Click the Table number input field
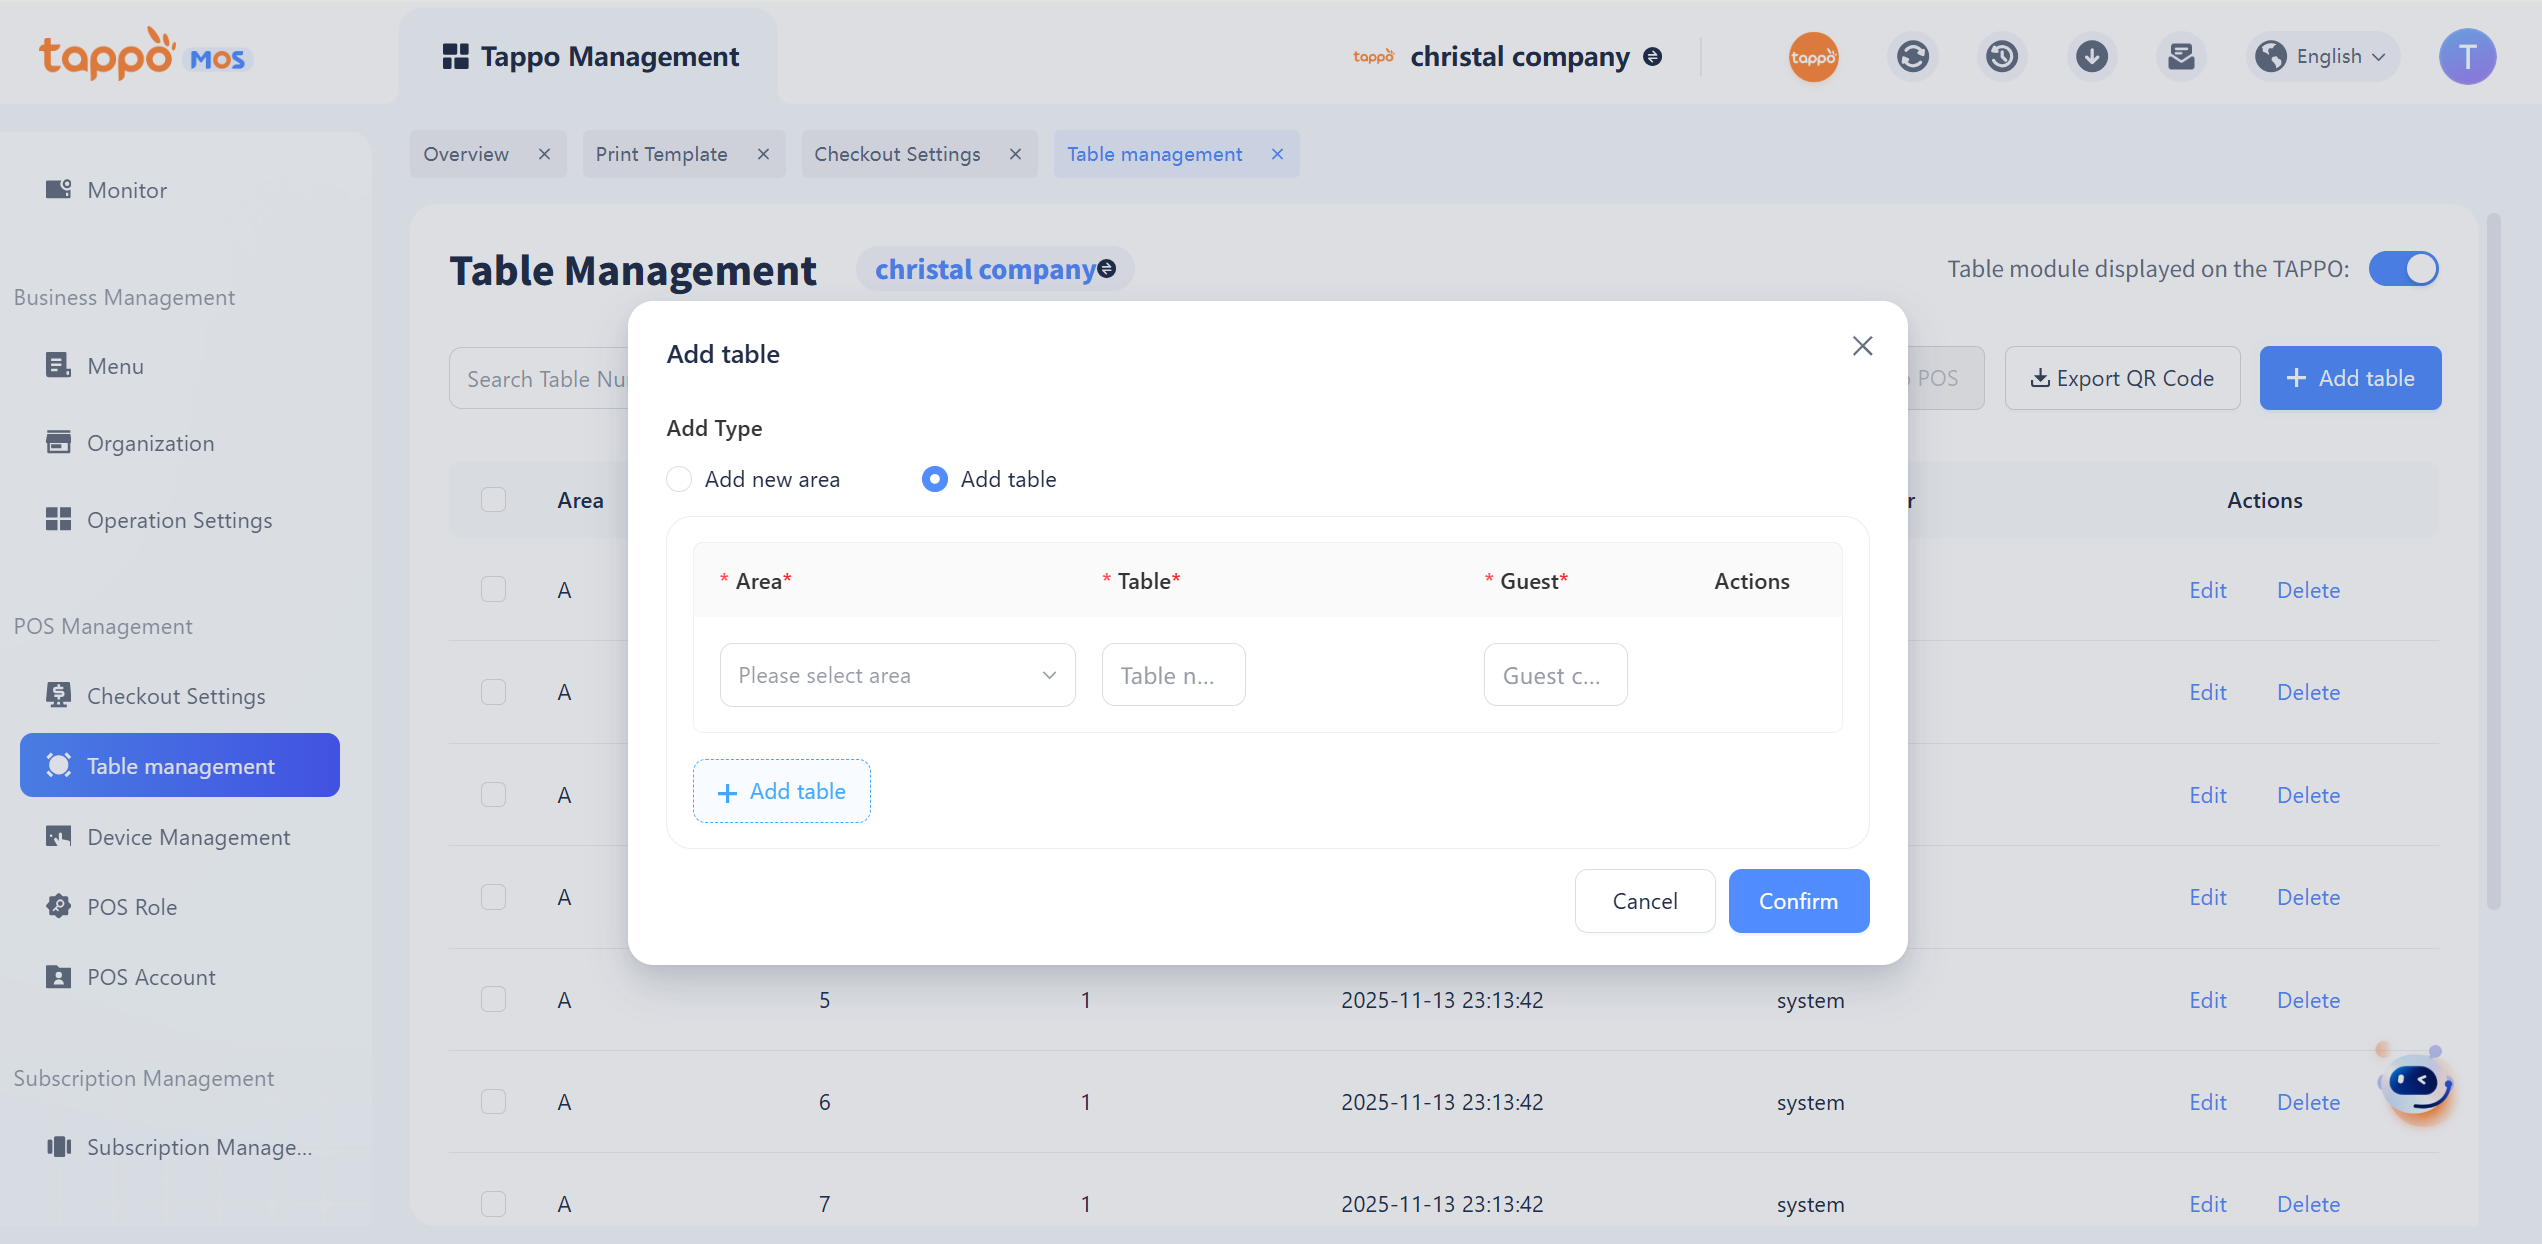The height and width of the screenshot is (1244, 2542). click(x=1172, y=675)
